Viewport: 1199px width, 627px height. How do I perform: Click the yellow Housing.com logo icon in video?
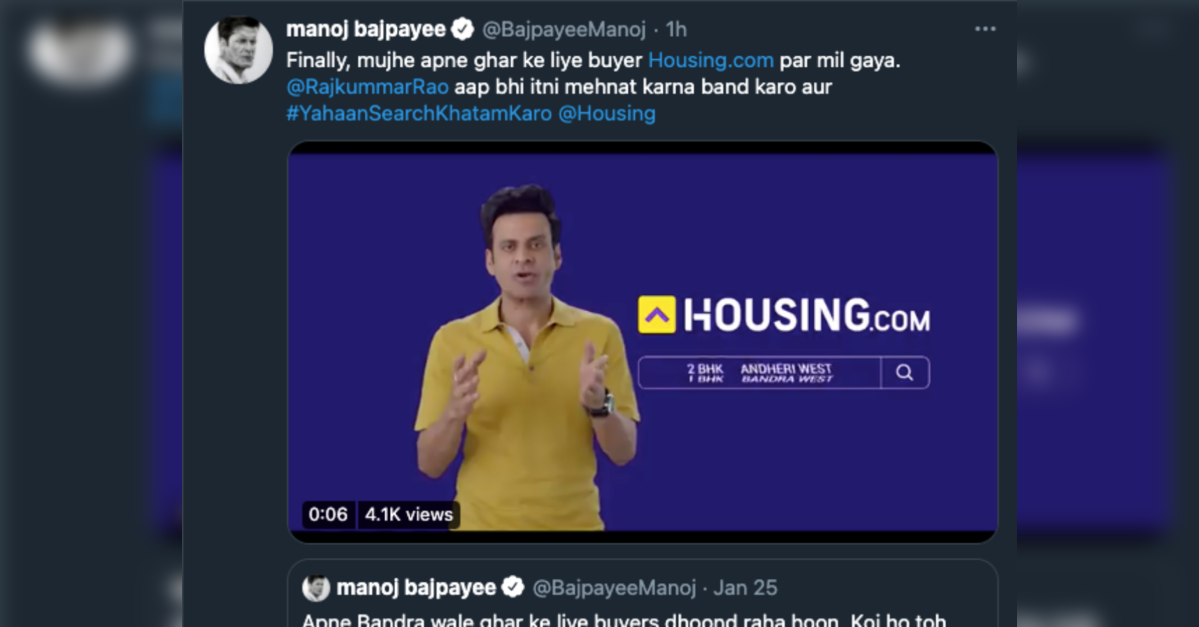pos(657,314)
